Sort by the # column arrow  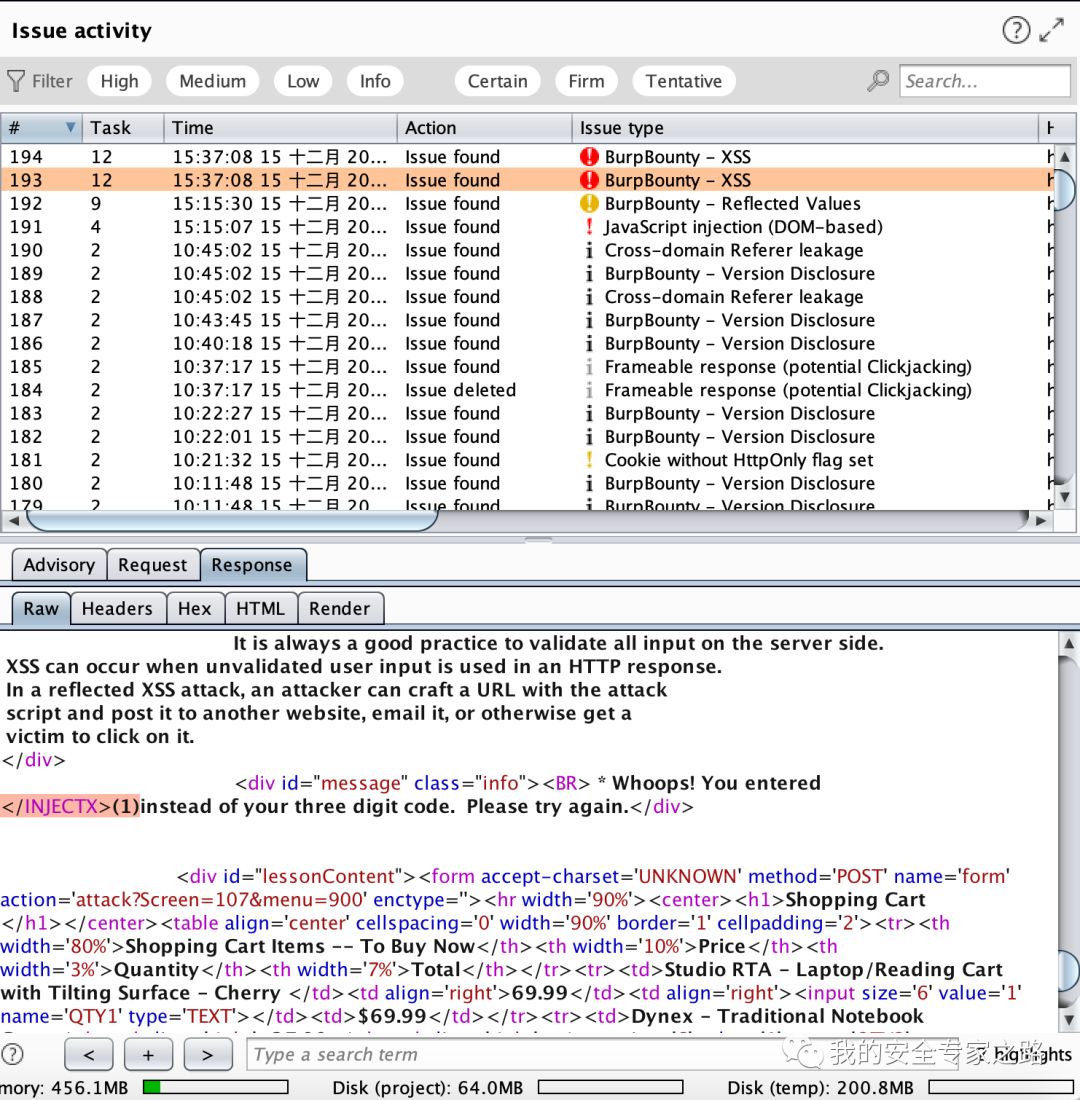70,128
